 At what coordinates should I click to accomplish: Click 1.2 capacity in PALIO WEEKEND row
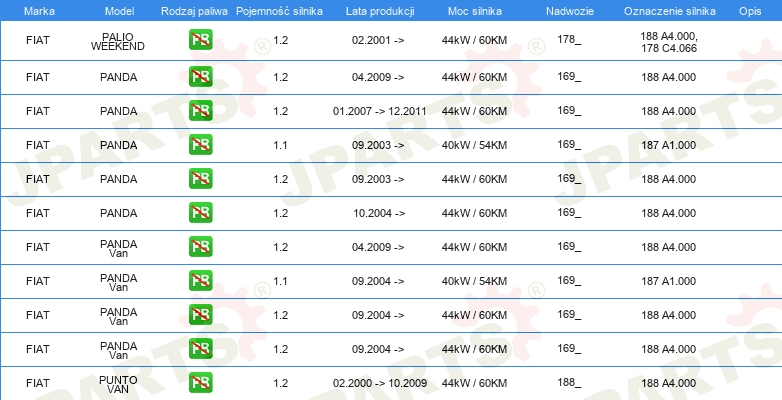click(280, 40)
